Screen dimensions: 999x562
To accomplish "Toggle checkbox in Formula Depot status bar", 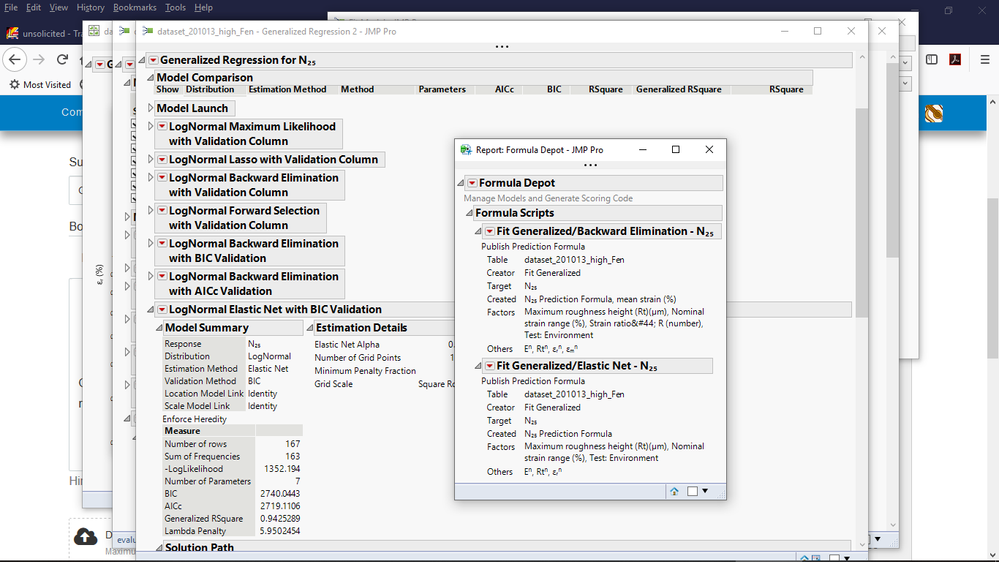I will click(692, 491).
